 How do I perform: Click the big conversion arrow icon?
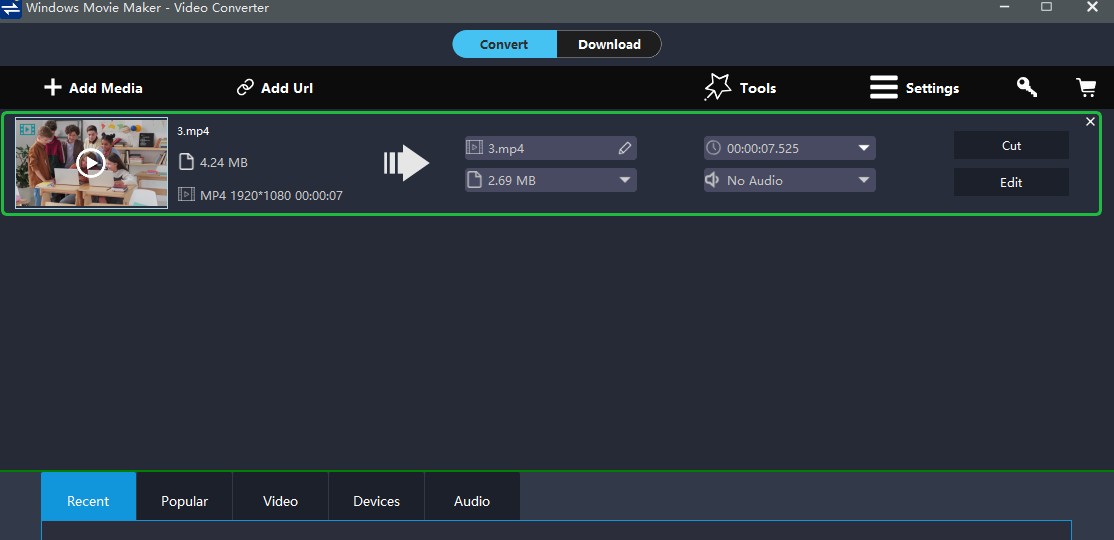click(x=406, y=163)
